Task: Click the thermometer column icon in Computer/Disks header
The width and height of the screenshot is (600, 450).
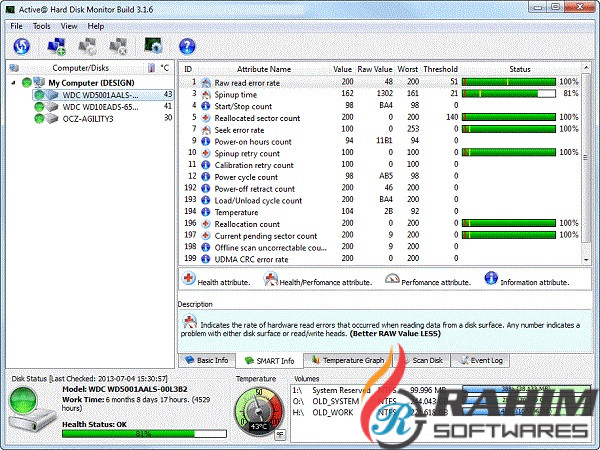Action: click(x=152, y=68)
